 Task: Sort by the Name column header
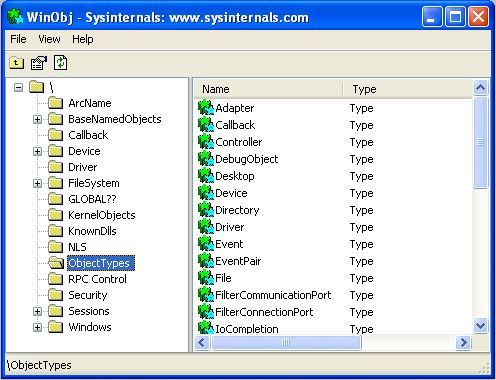pos(268,89)
